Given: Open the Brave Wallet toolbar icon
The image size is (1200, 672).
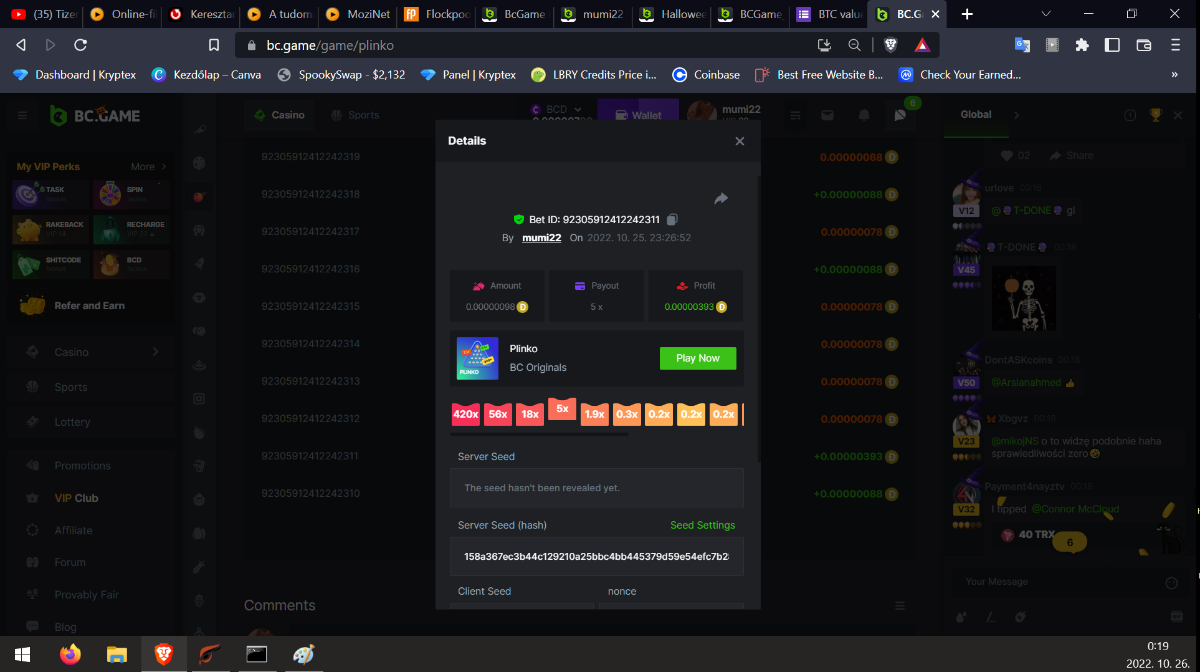Looking at the screenshot, I should [x=1144, y=45].
